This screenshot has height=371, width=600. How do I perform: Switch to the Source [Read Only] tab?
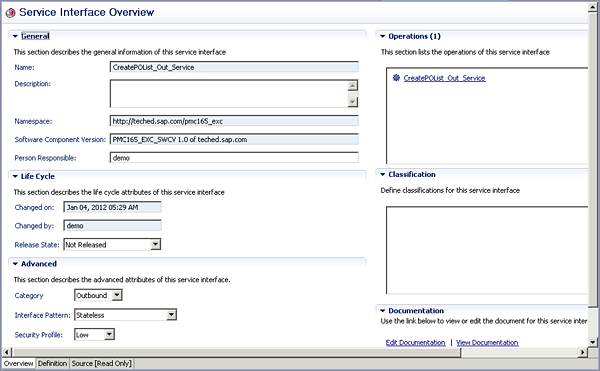coord(101,363)
